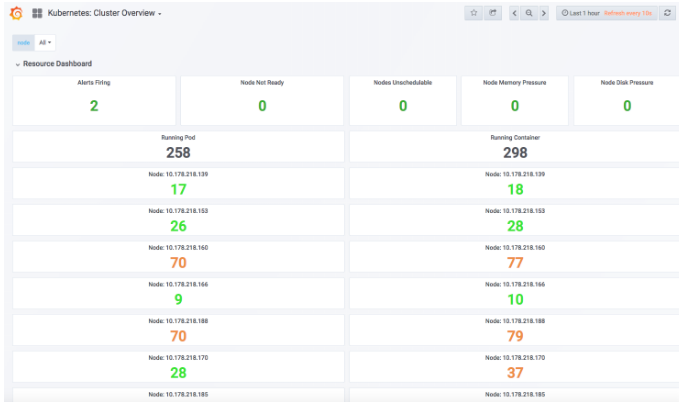Click the share dashboard icon
This screenshot has width=679, height=409.
click(493, 13)
